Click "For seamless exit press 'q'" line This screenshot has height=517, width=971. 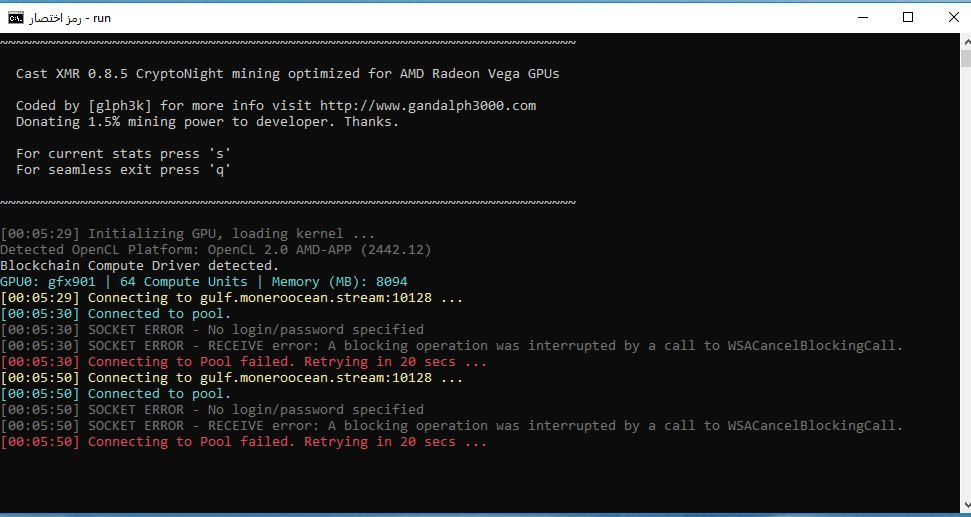click(x=123, y=170)
